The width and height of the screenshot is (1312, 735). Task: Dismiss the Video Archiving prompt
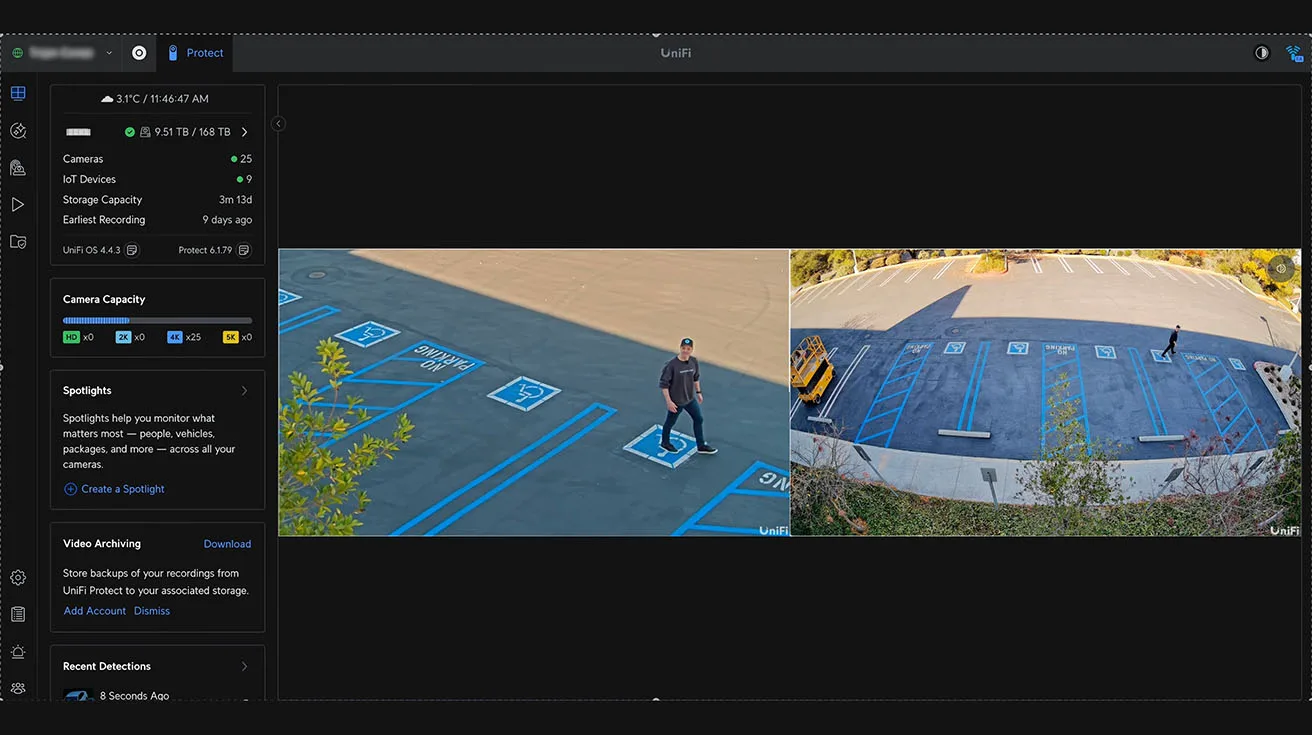pos(152,611)
